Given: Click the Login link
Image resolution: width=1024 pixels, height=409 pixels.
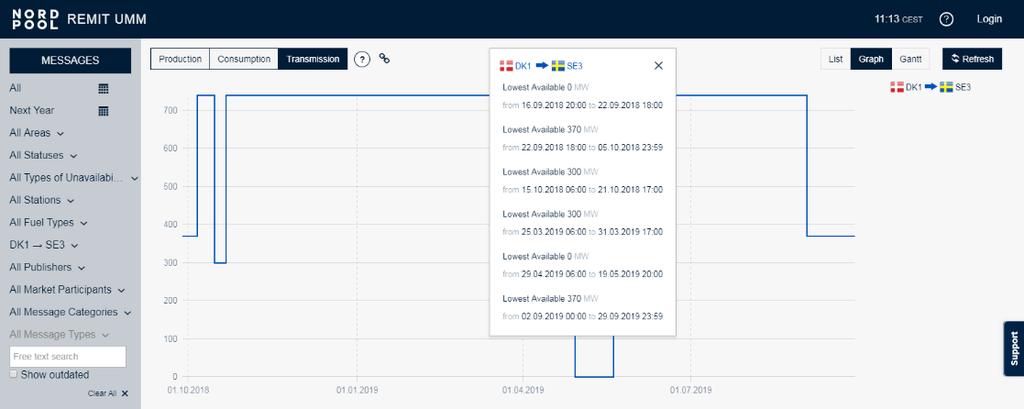Looking at the screenshot, I should point(989,19).
